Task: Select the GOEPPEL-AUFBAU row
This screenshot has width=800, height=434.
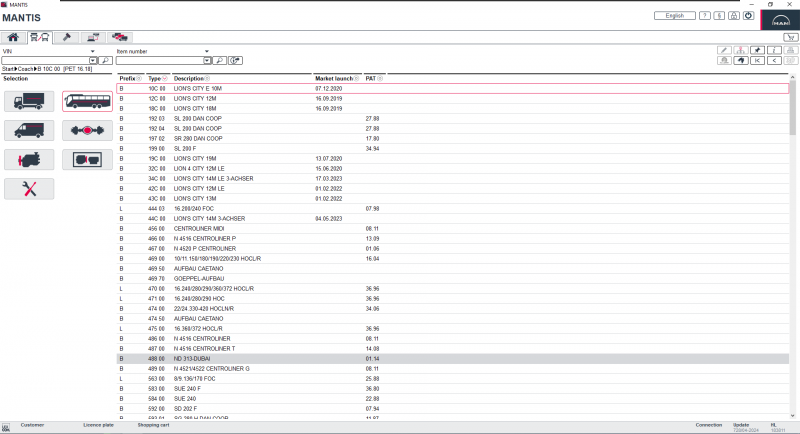Action: click(453, 278)
